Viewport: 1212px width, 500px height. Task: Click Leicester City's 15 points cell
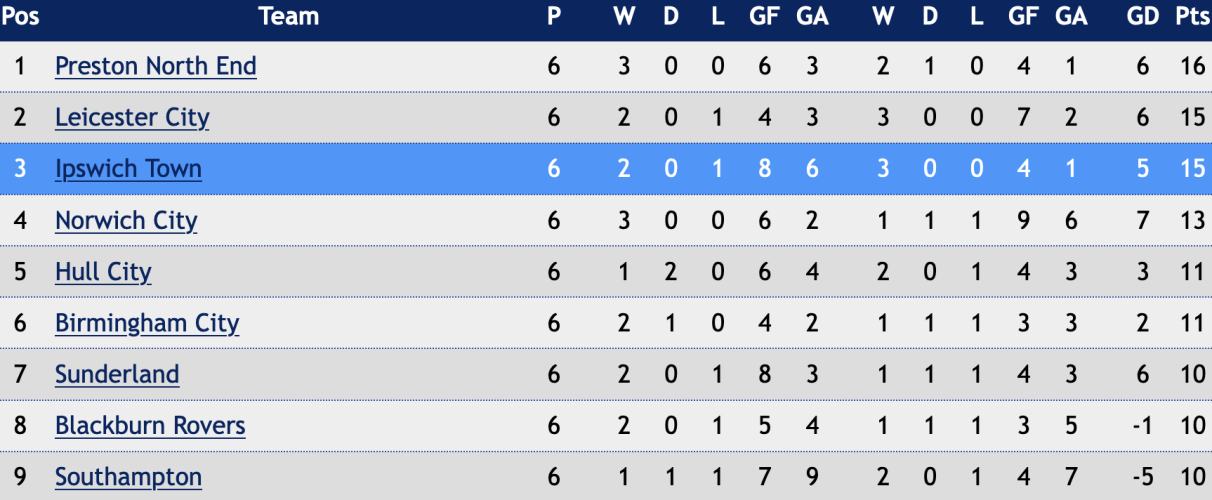pos(1193,117)
